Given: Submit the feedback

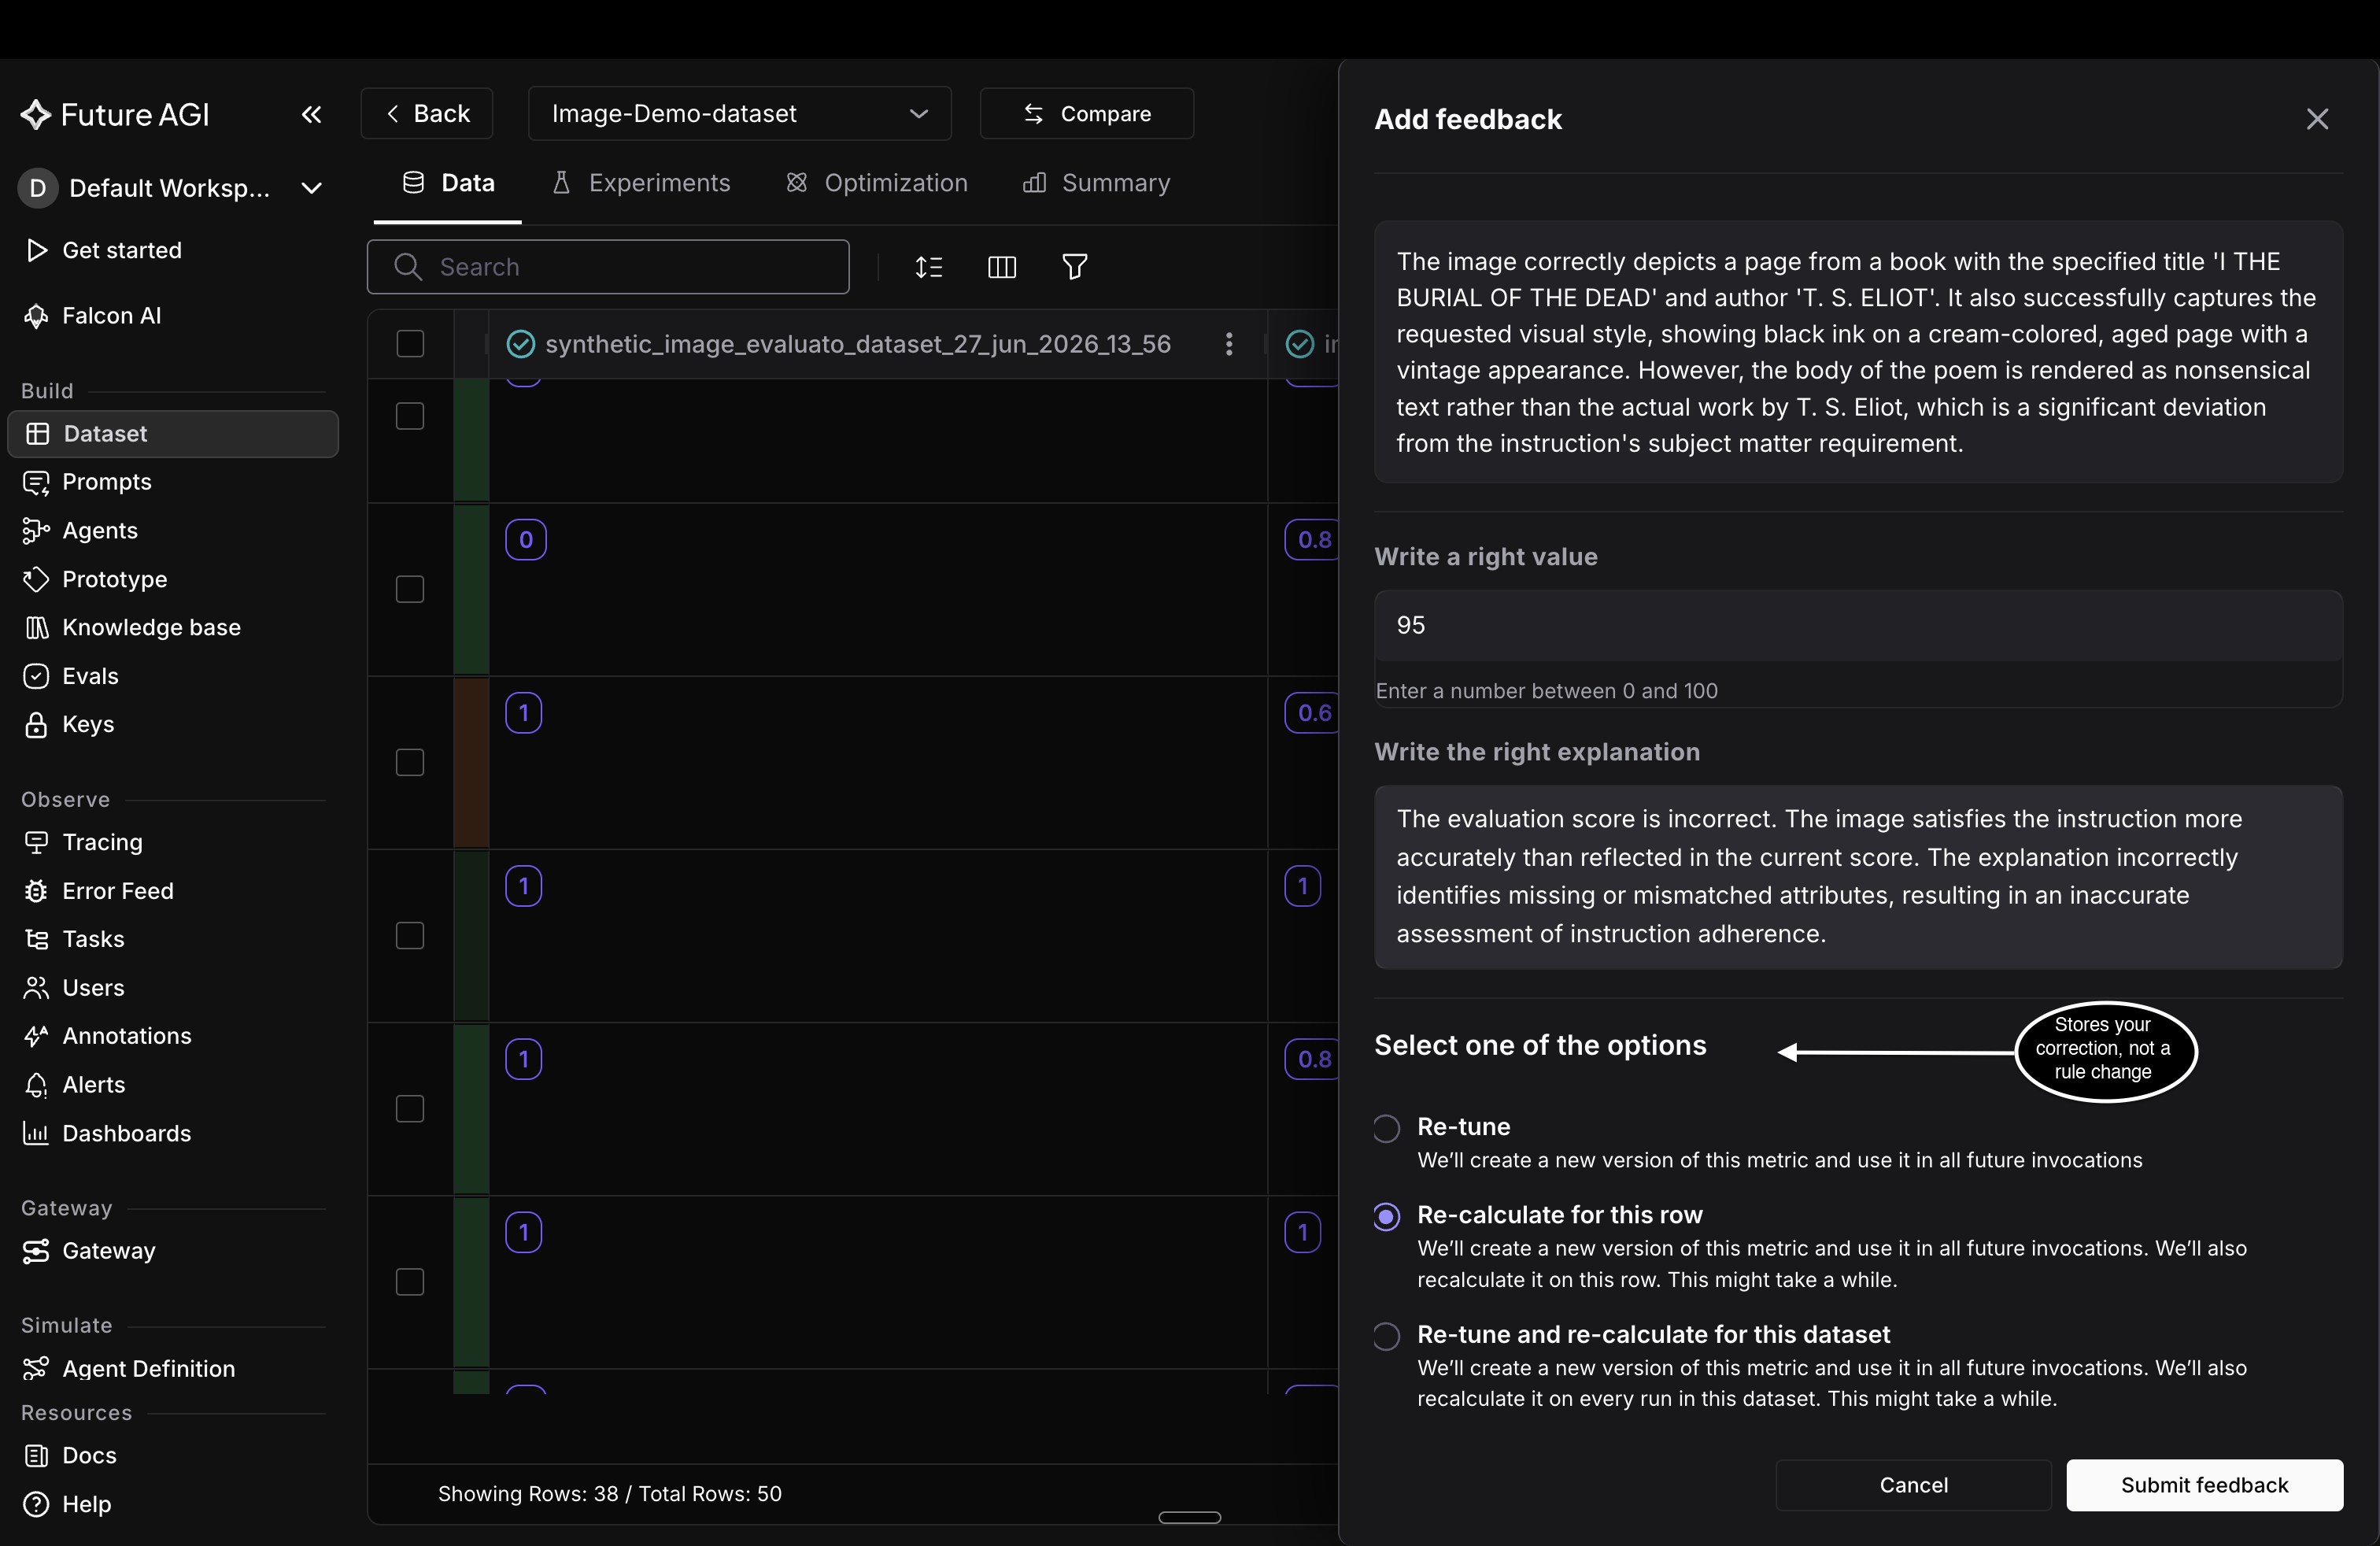Looking at the screenshot, I should pos(2204,1485).
